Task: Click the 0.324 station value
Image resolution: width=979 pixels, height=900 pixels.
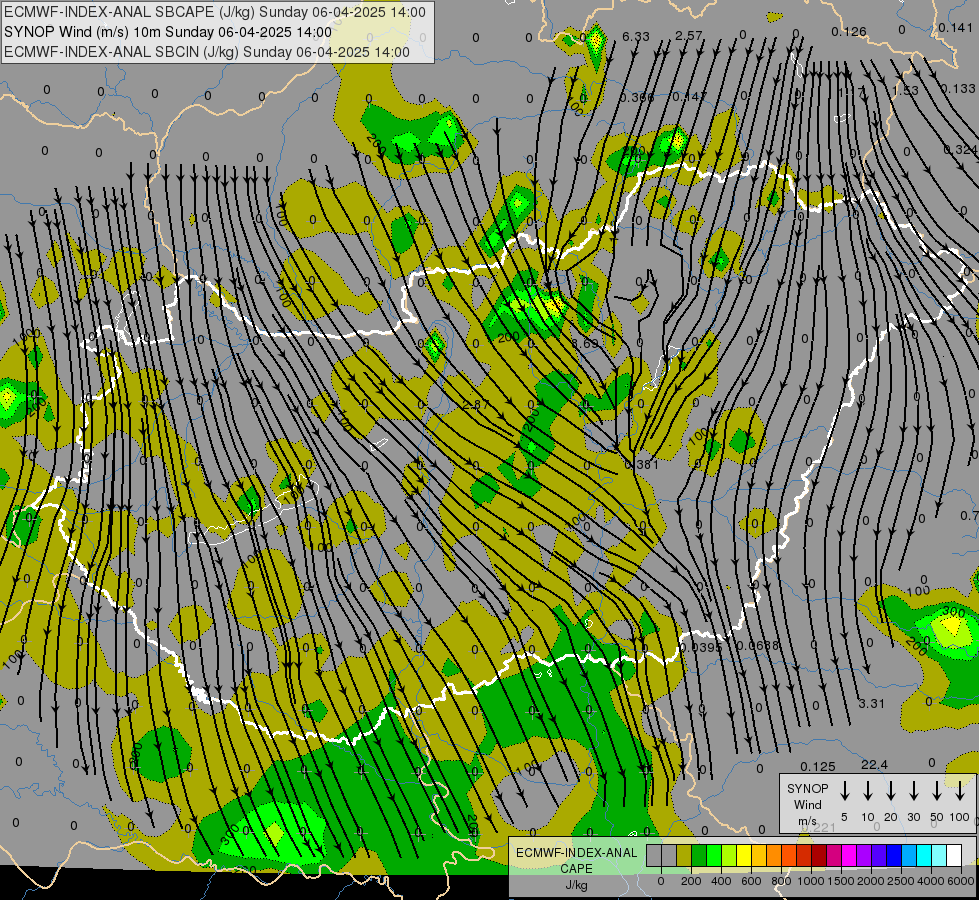Action: point(960,150)
